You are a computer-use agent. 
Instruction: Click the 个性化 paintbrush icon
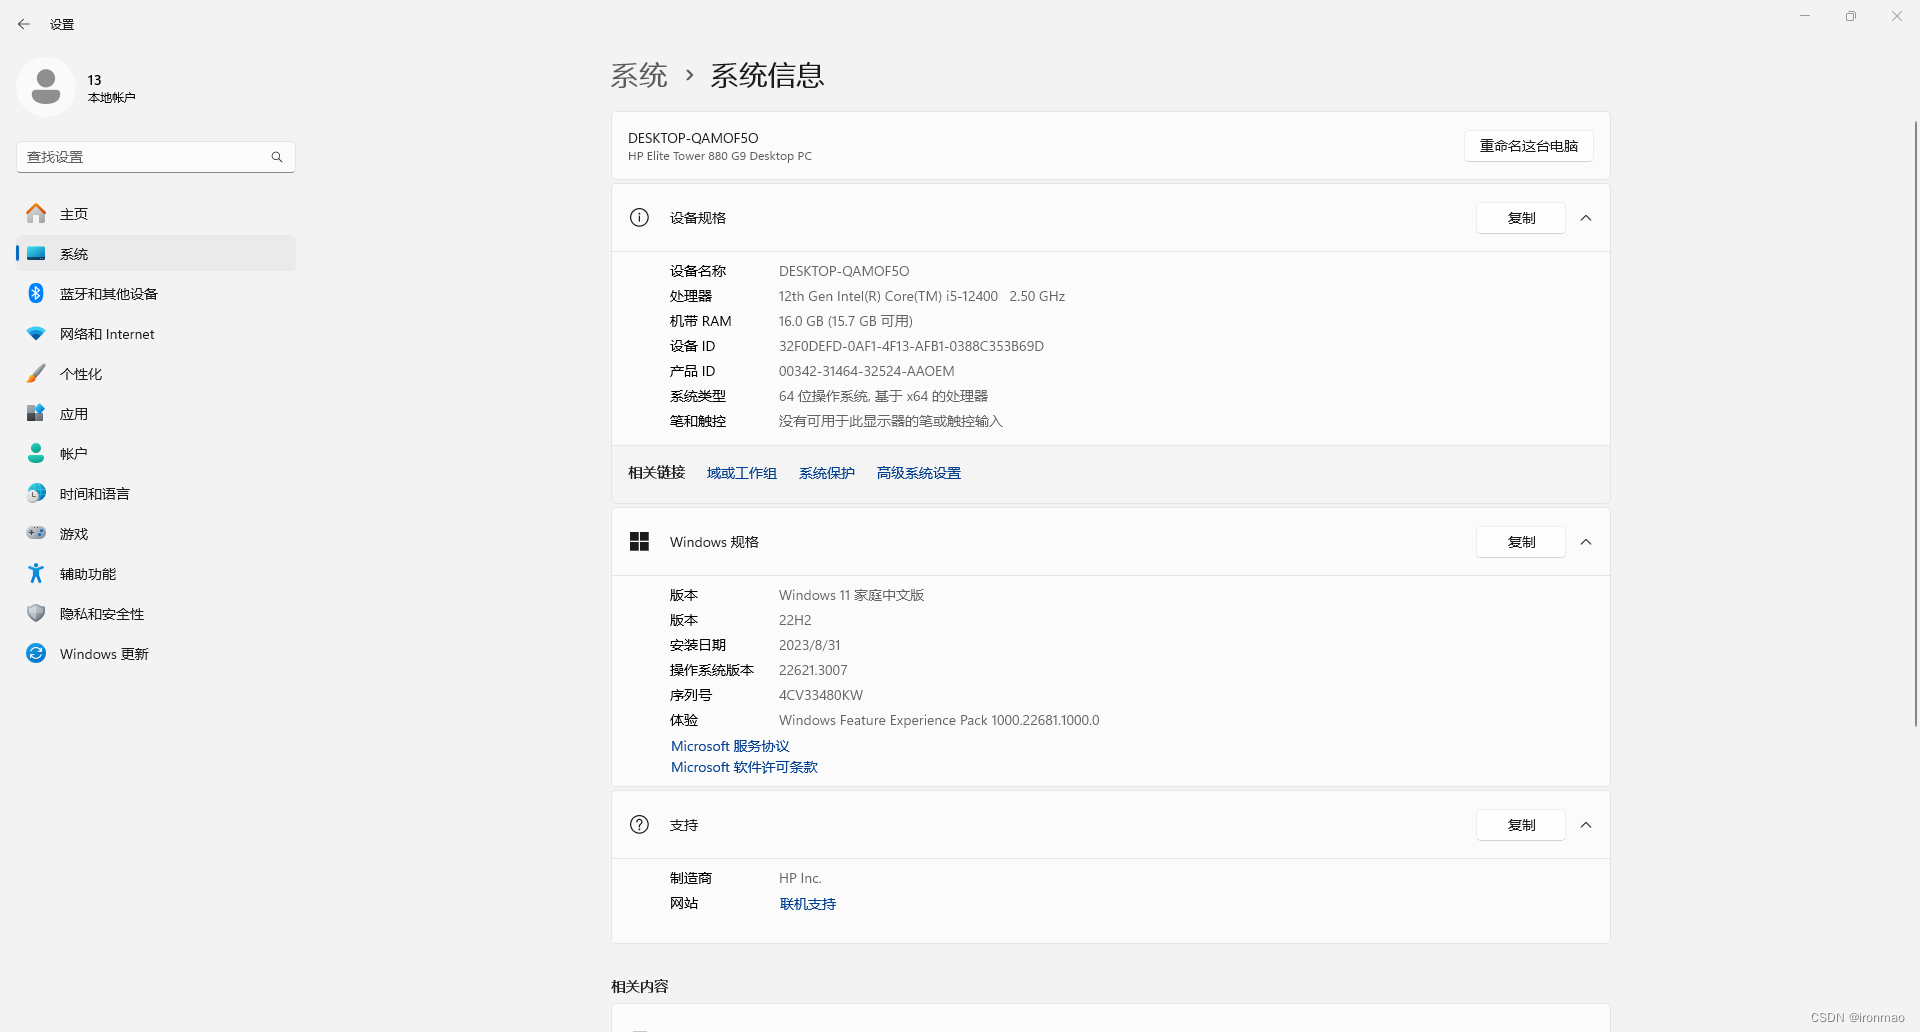pyautogui.click(x=36, y=373)
